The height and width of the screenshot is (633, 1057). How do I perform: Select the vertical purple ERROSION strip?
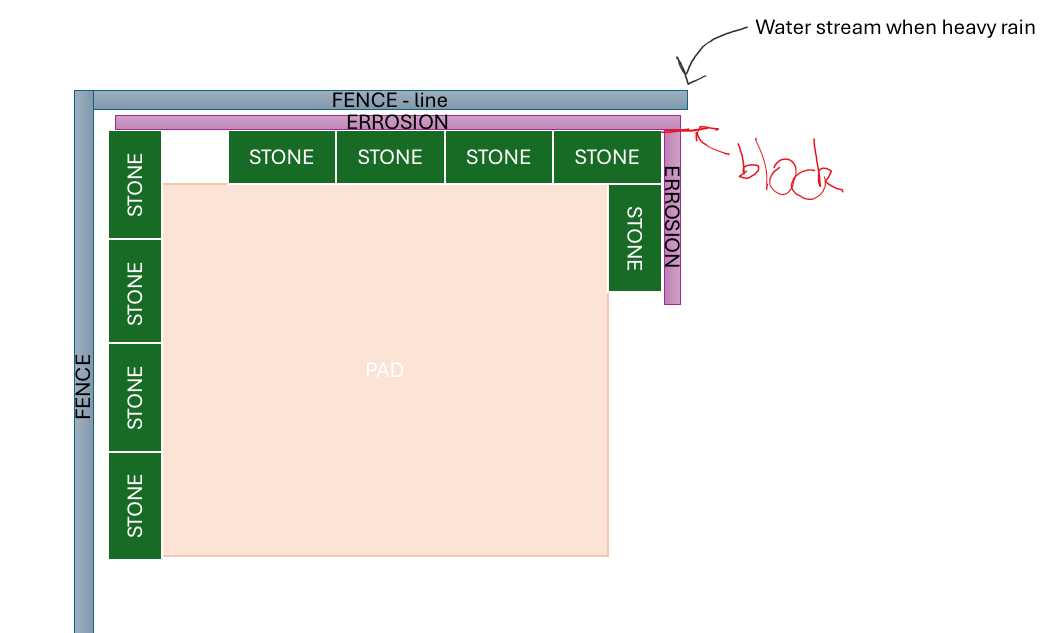(x=672, y=217)
